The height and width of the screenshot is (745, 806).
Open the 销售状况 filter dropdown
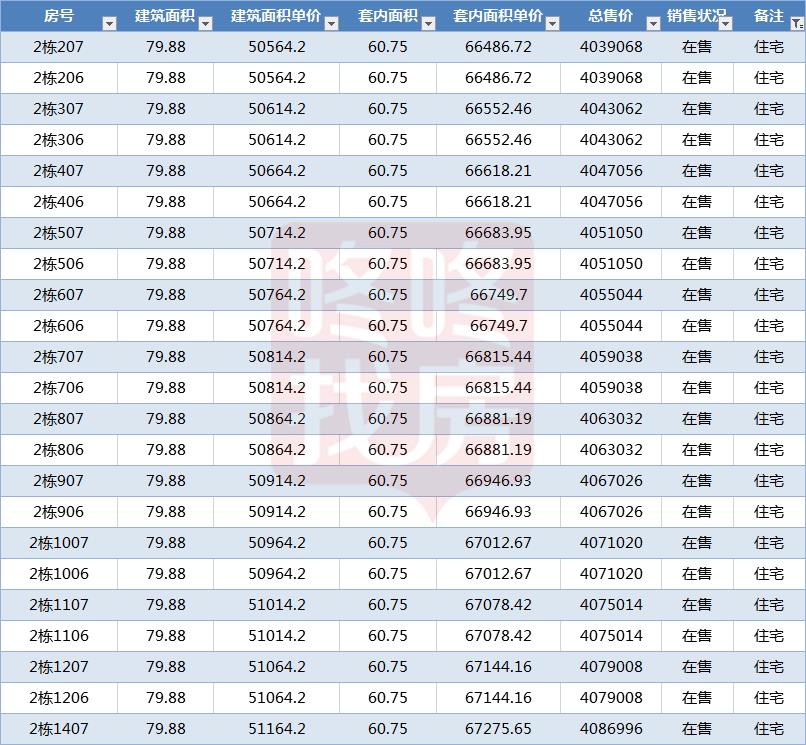(x=724, y=23)
